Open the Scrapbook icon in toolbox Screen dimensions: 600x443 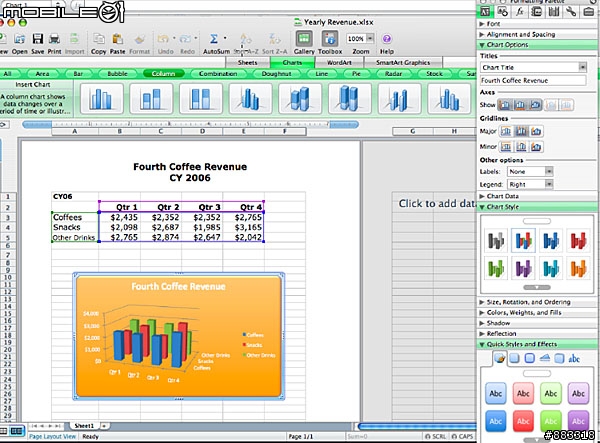pyautogui.click(x=536, y=11)
